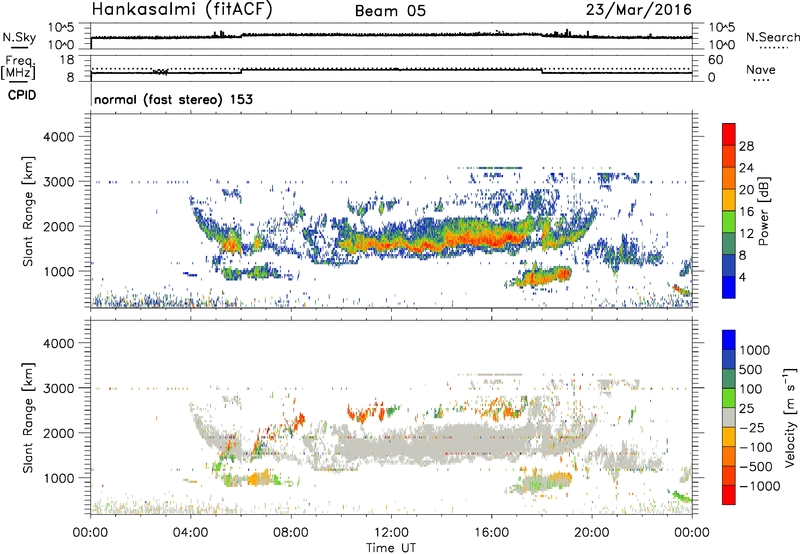The height and width of the screenshot is (554, 800).
Task: Select the "N.Sky" legend label
Action: [19, 37]
